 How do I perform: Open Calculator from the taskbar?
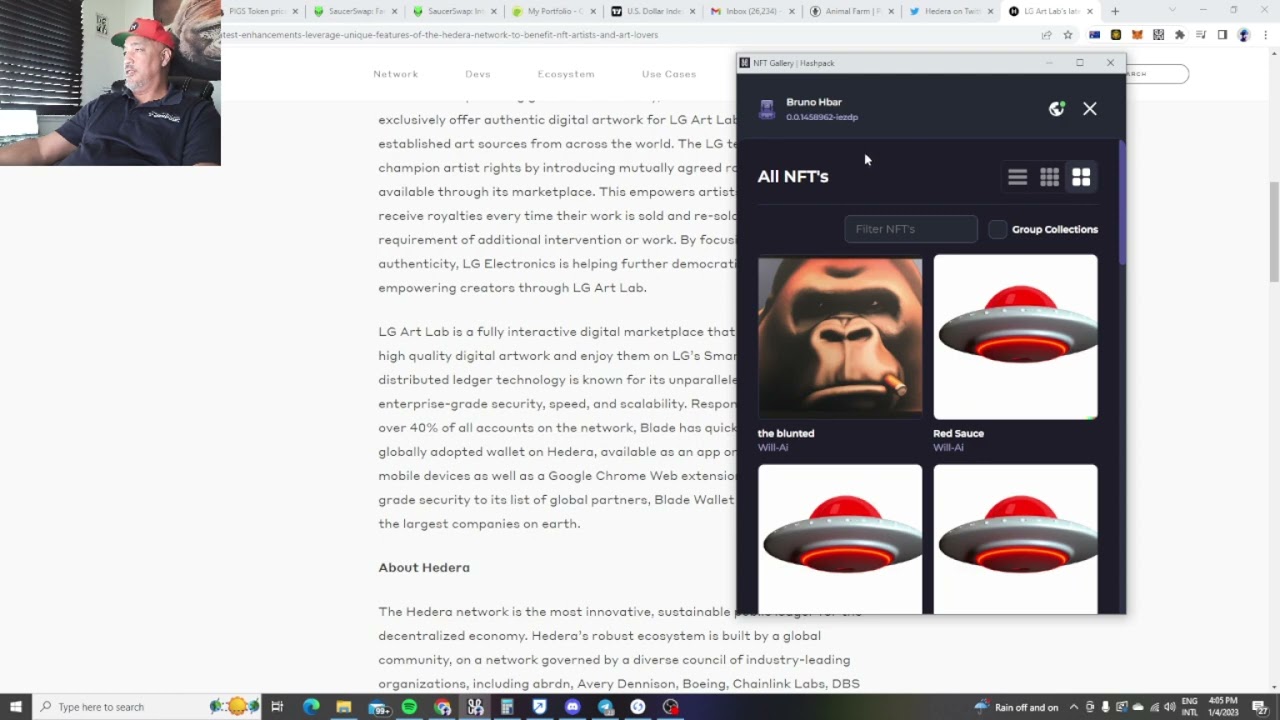click(x=507, y=707)
